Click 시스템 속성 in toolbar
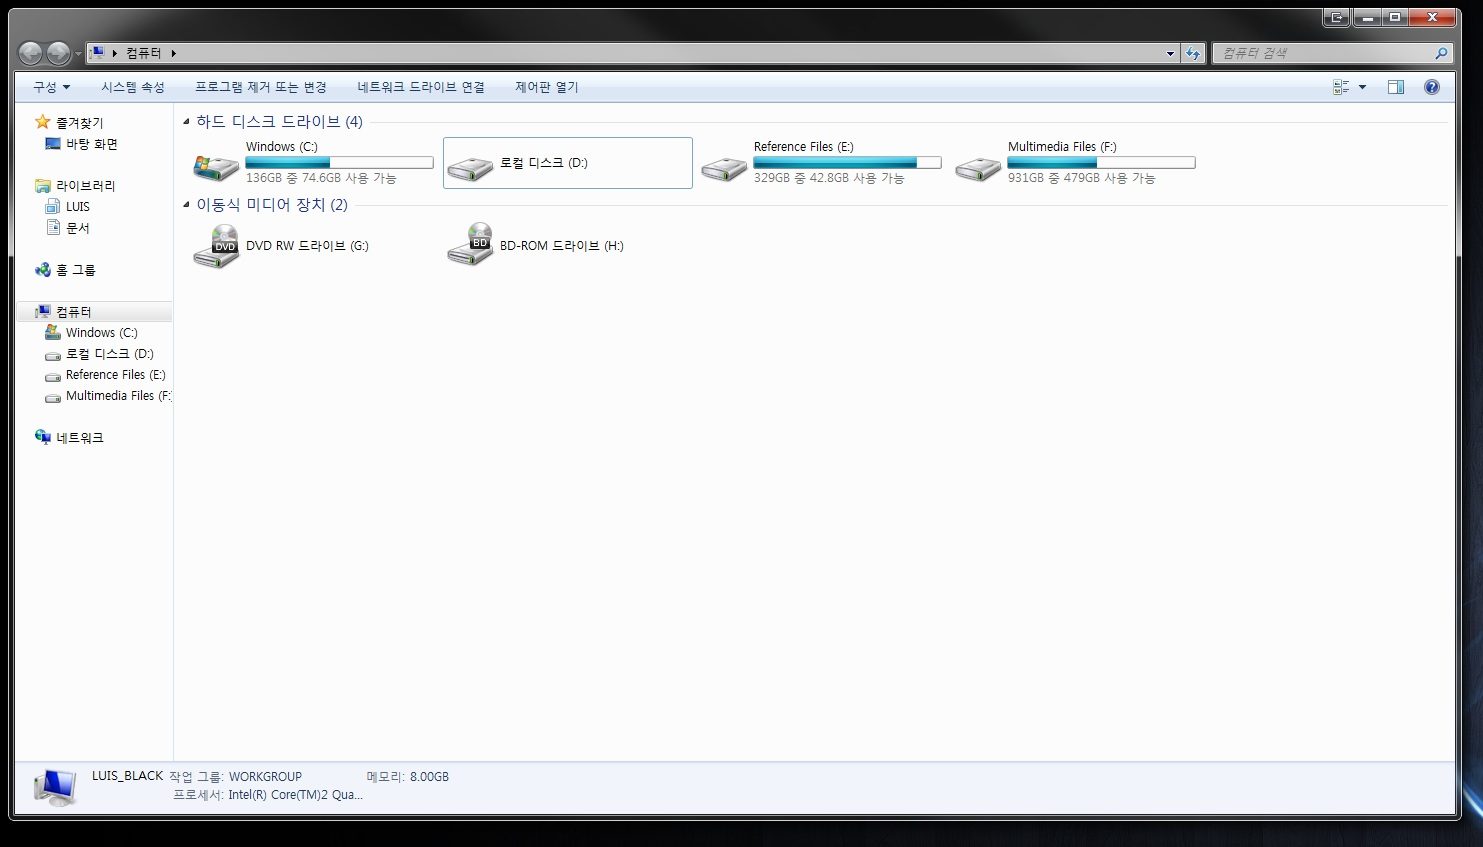The image size is (1483, 847). (132, 87)
